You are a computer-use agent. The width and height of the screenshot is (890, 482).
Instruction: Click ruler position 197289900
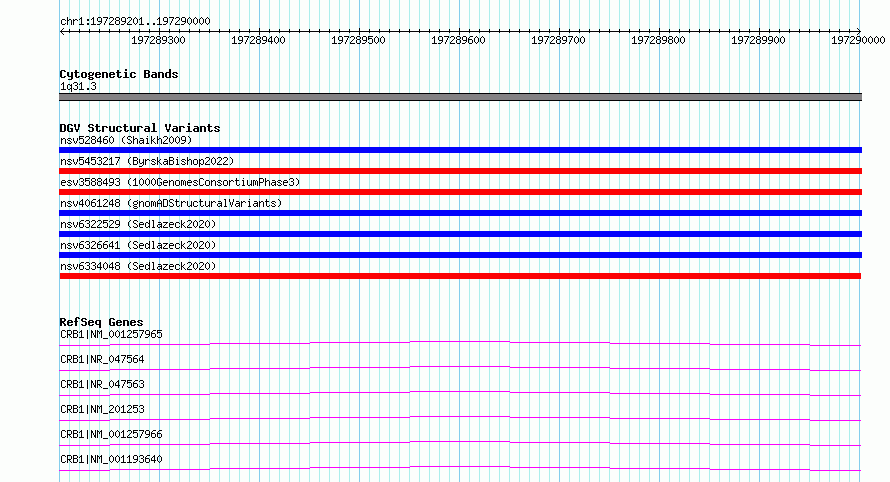coord(758,40)
